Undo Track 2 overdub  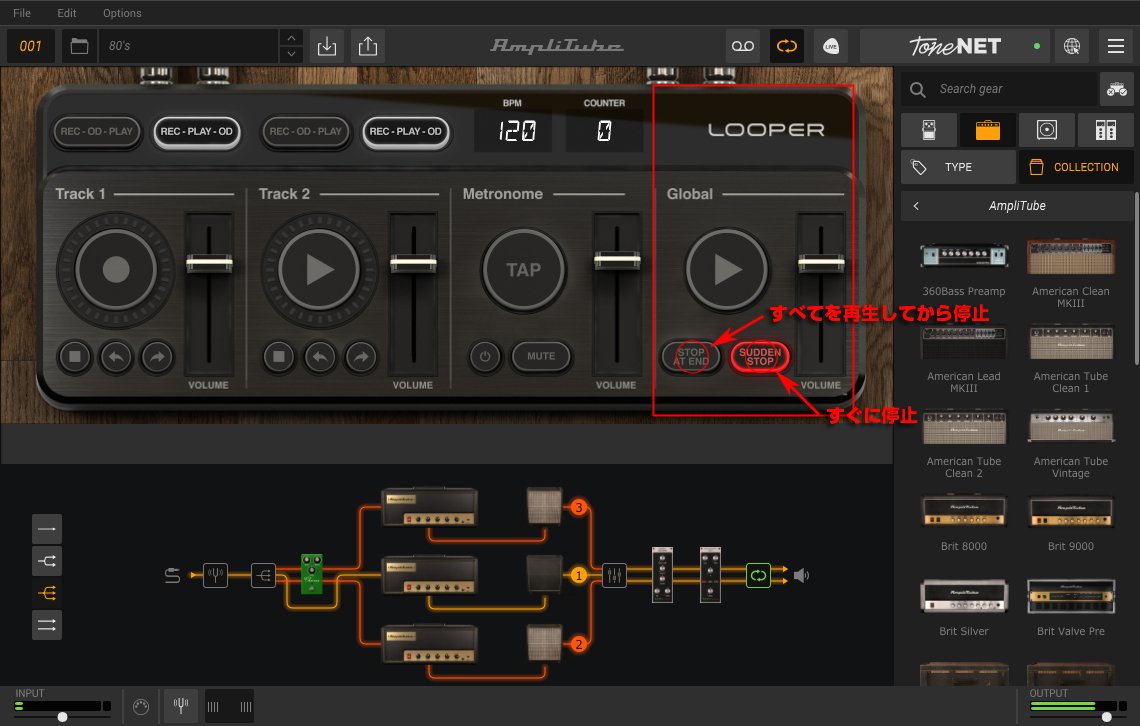(320, 357)
